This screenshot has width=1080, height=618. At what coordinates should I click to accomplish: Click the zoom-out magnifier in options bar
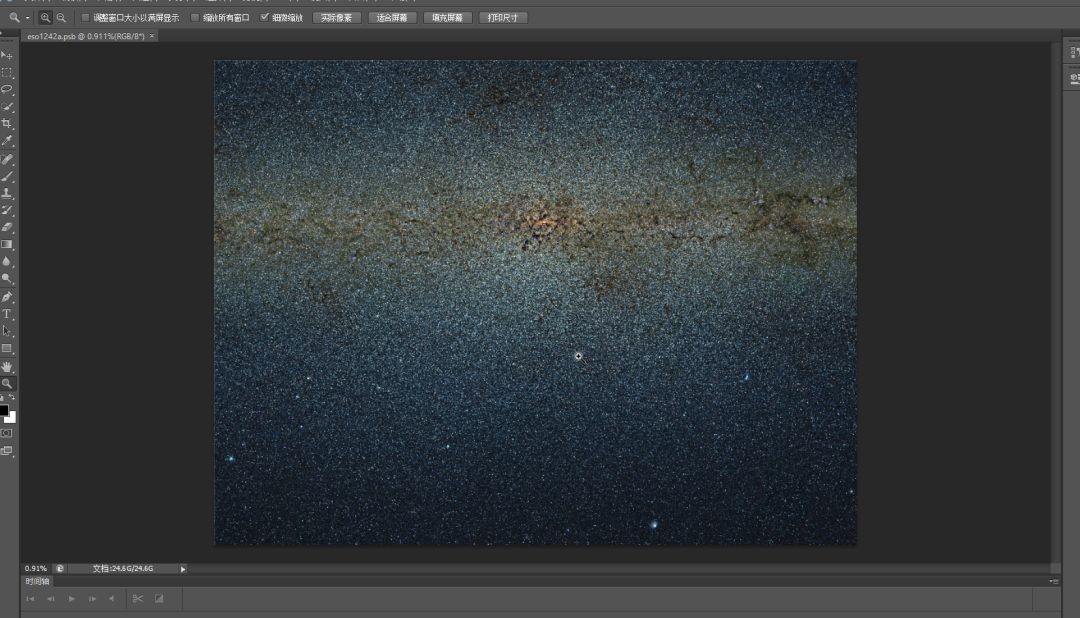61,18
